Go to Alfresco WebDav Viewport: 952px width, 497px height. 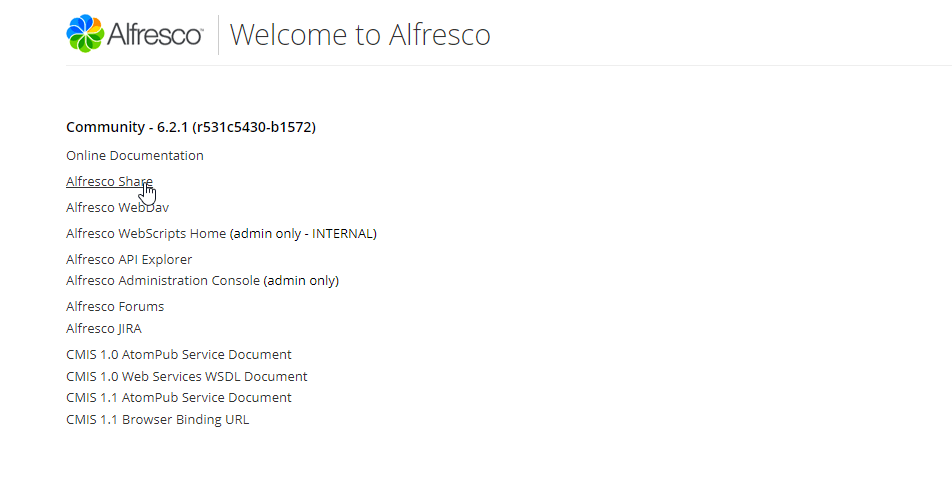117,207
